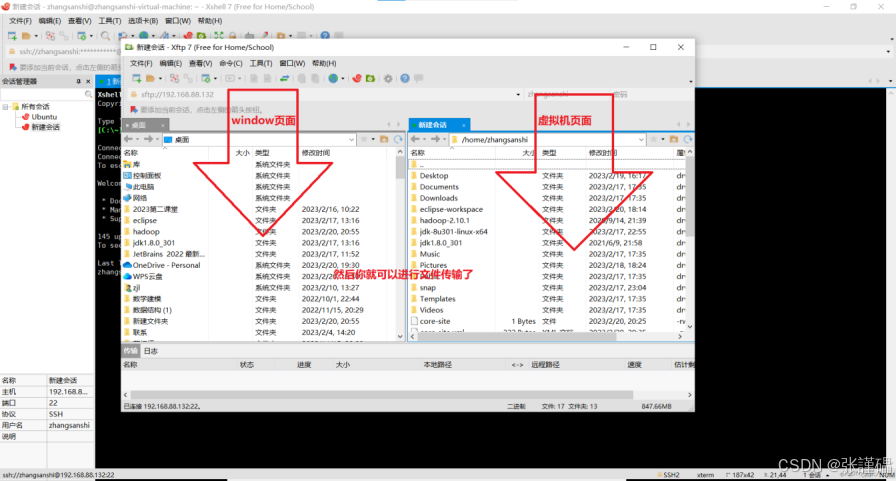Select the Downloads folder in remote pane
The image size is (896, 481).
tap(438, 198)
